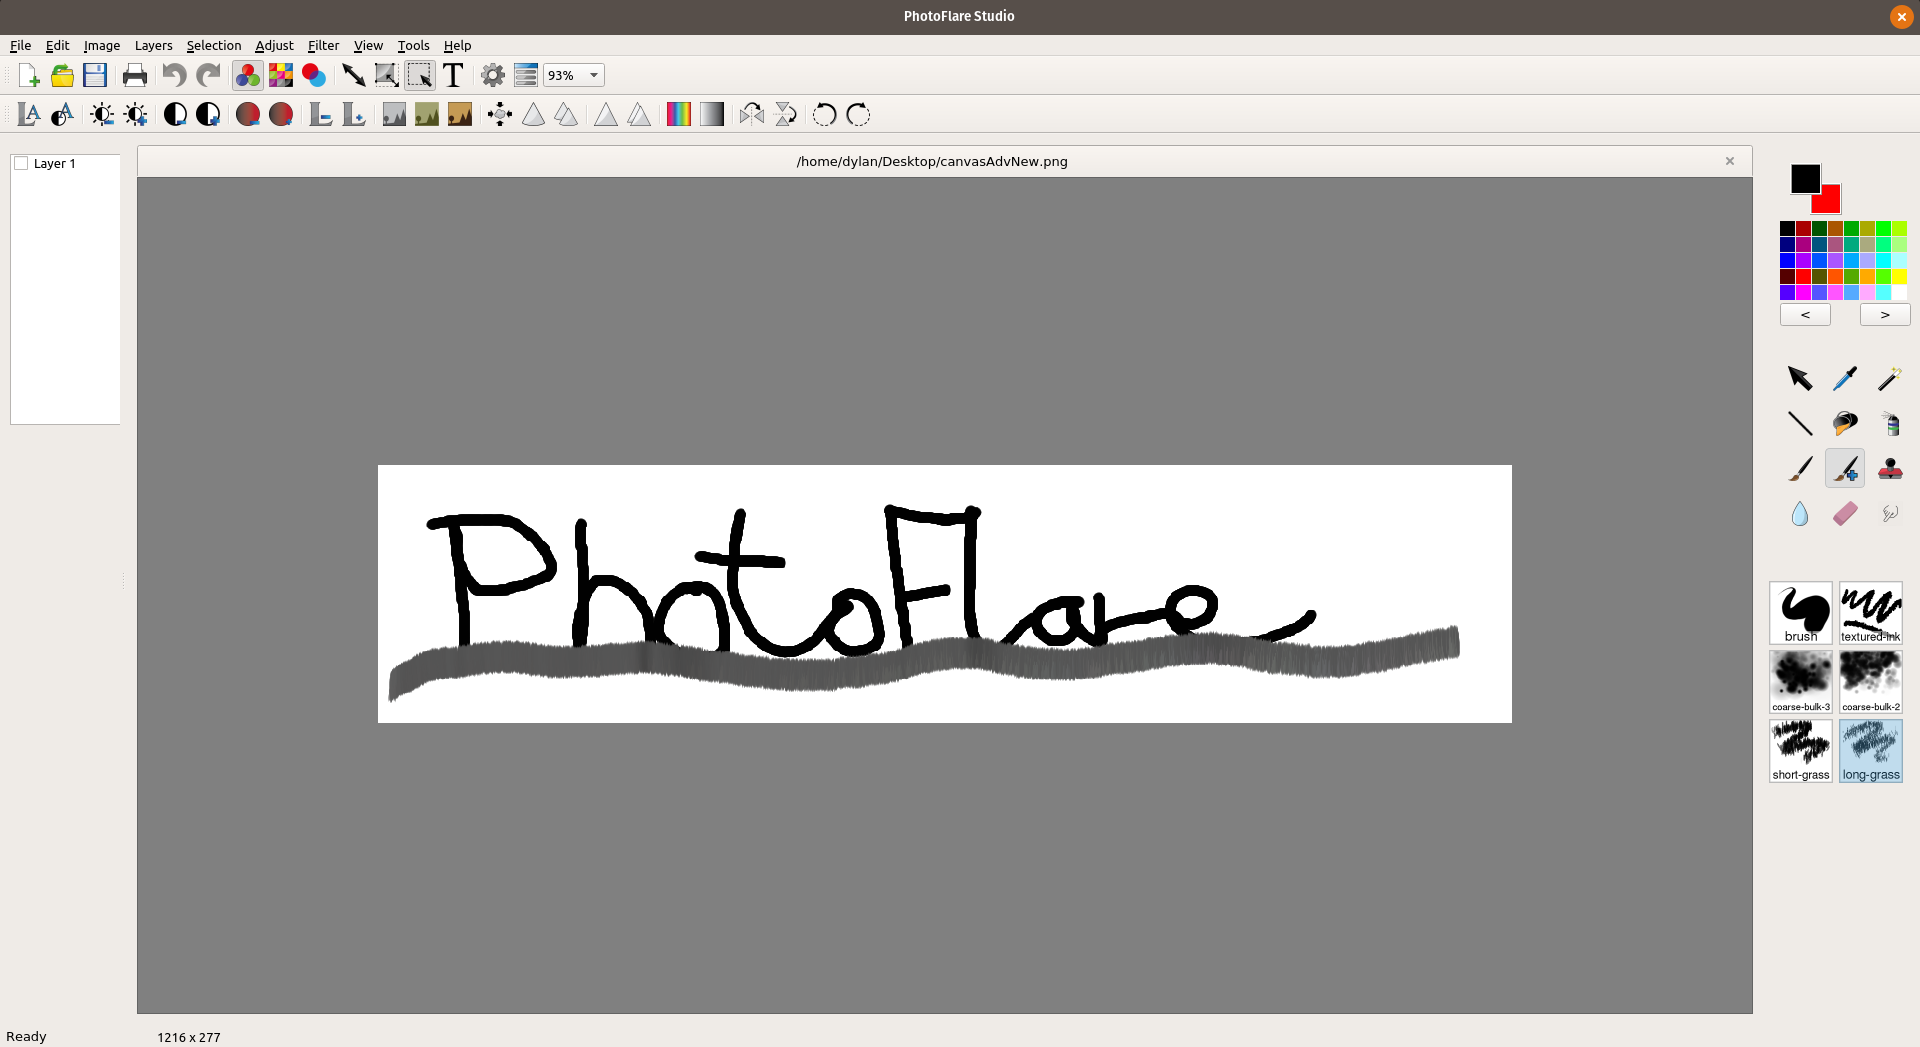The image size is (1920, 1047).
Task: Open the Tools menu
Action: (x=413, y=46)
